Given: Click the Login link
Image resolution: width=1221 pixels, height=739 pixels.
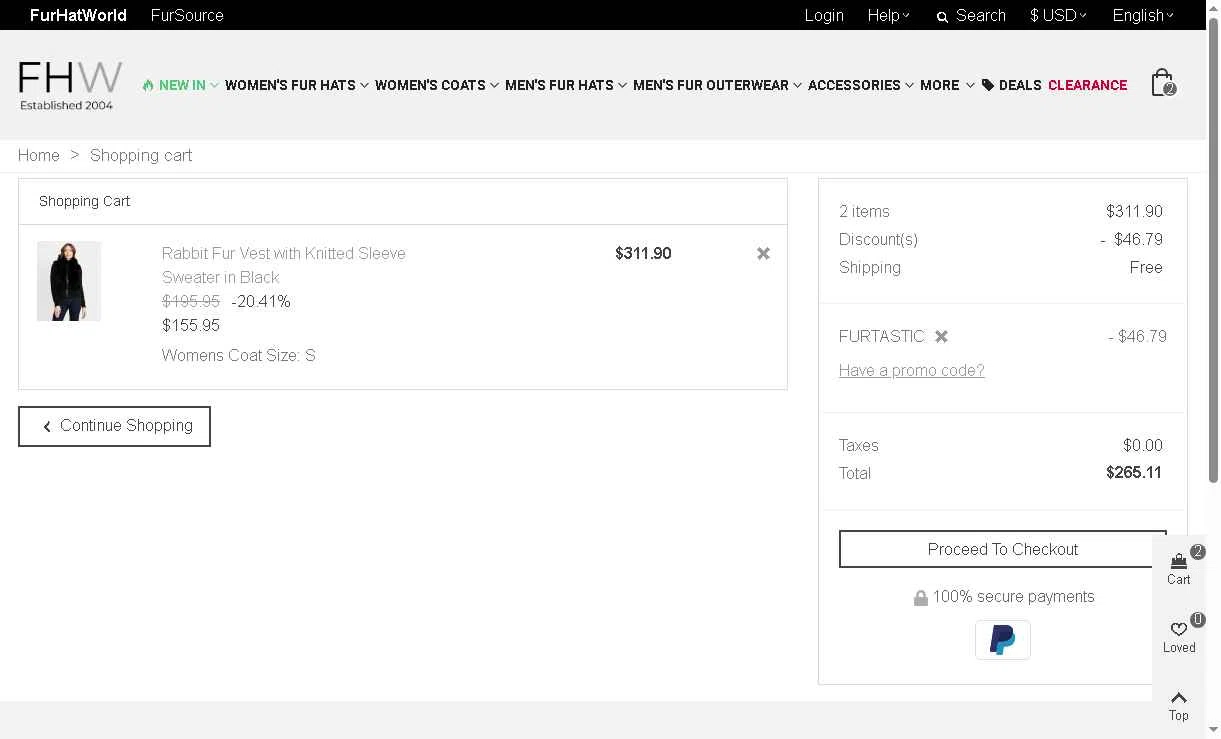Looking at the screenshot, I should pos(824,15).
